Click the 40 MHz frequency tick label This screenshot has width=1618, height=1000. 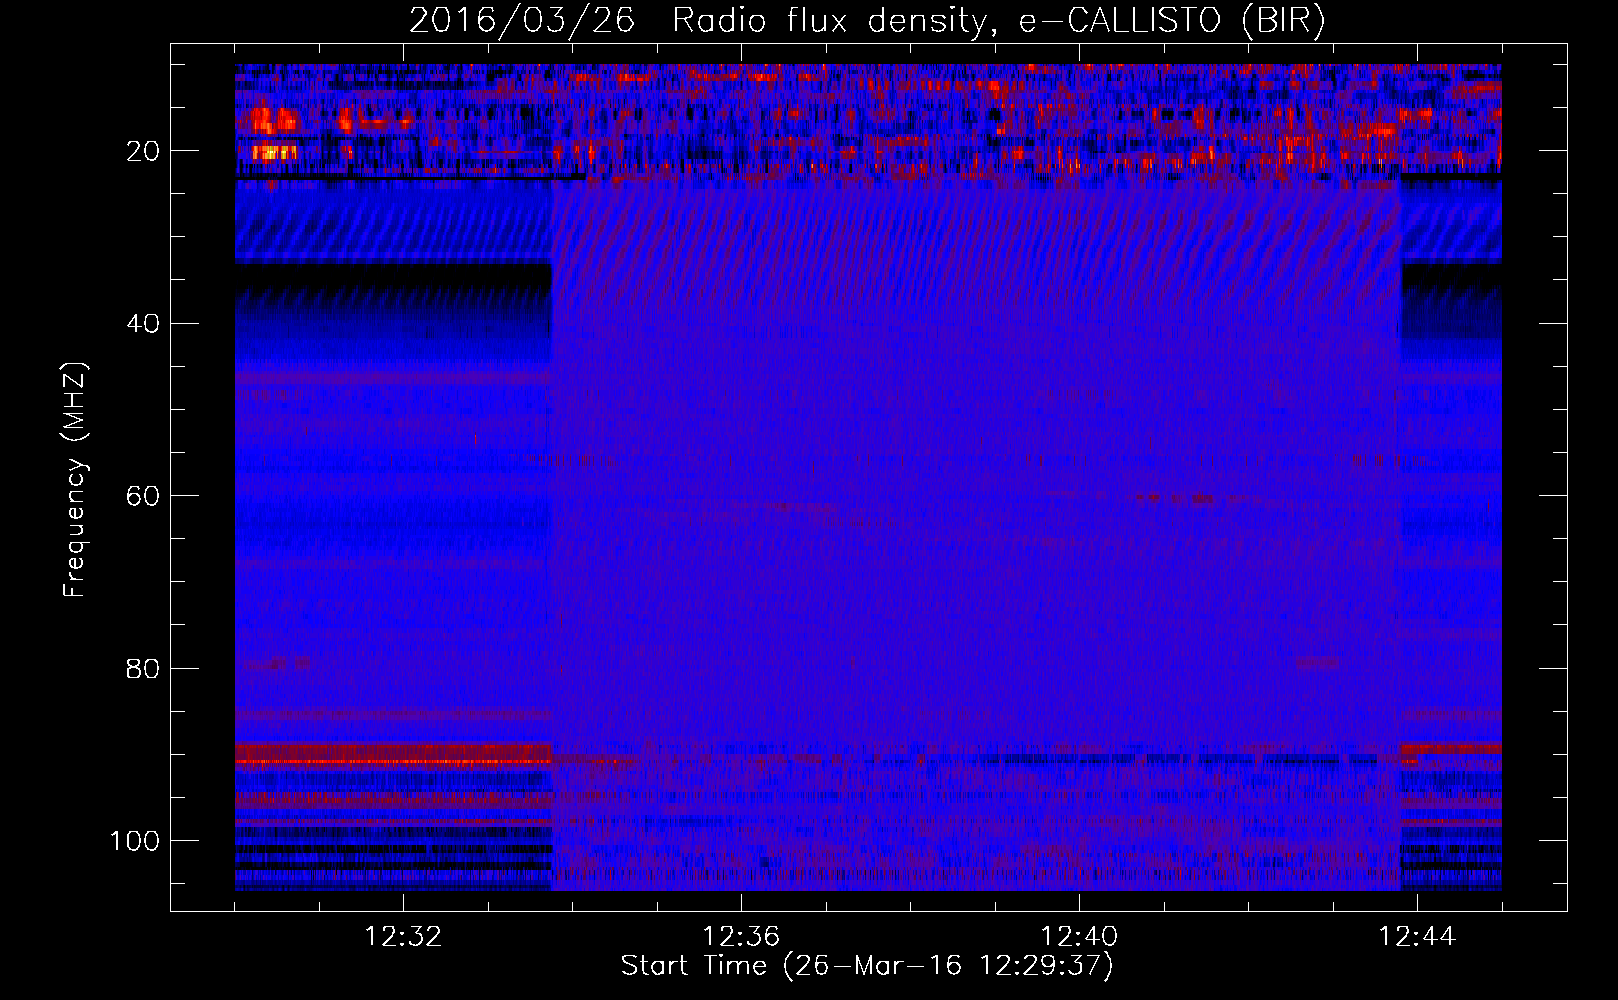(x=144, y=324)
